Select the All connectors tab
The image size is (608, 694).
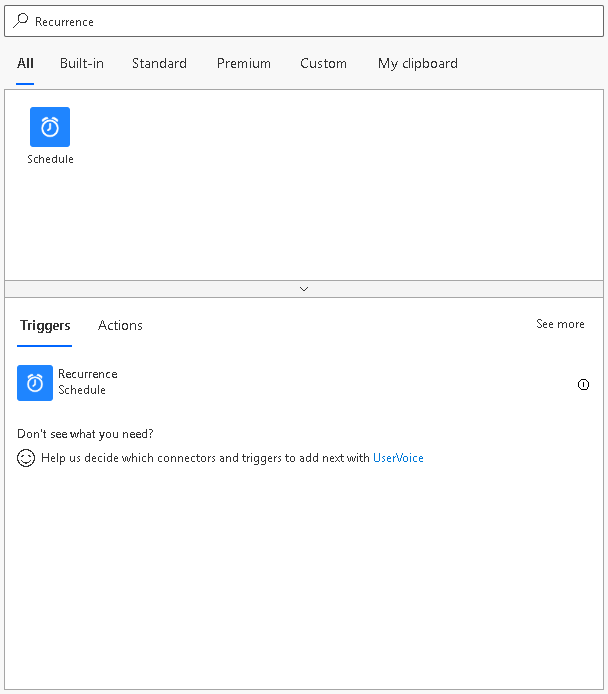(x=25, y=63)
